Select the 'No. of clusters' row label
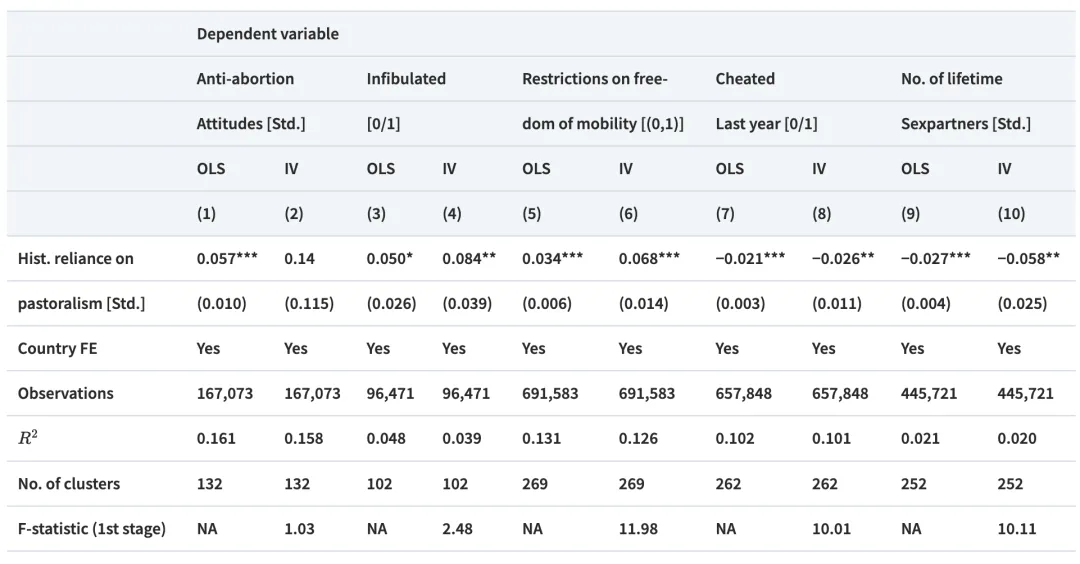The height and width of the screenshot is (564, 1080). click(68, 484)
